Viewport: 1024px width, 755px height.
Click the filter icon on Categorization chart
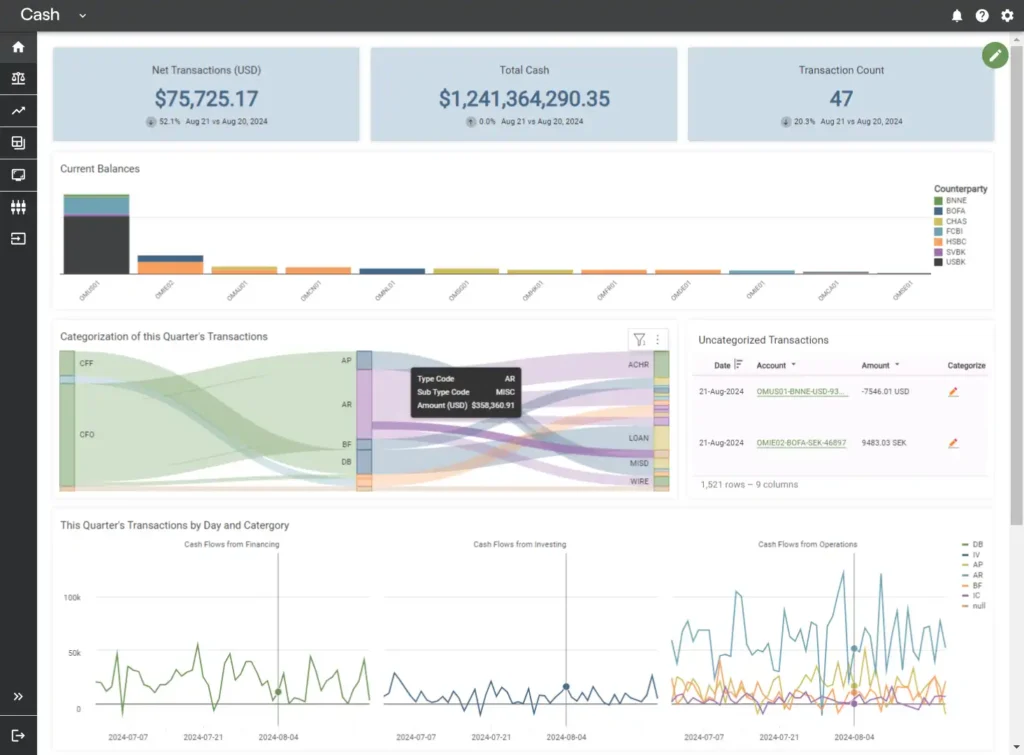point(639,340)
